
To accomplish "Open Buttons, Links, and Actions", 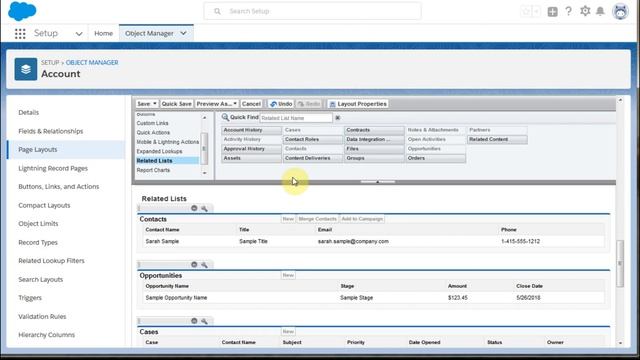I will (x=59, y=187).
